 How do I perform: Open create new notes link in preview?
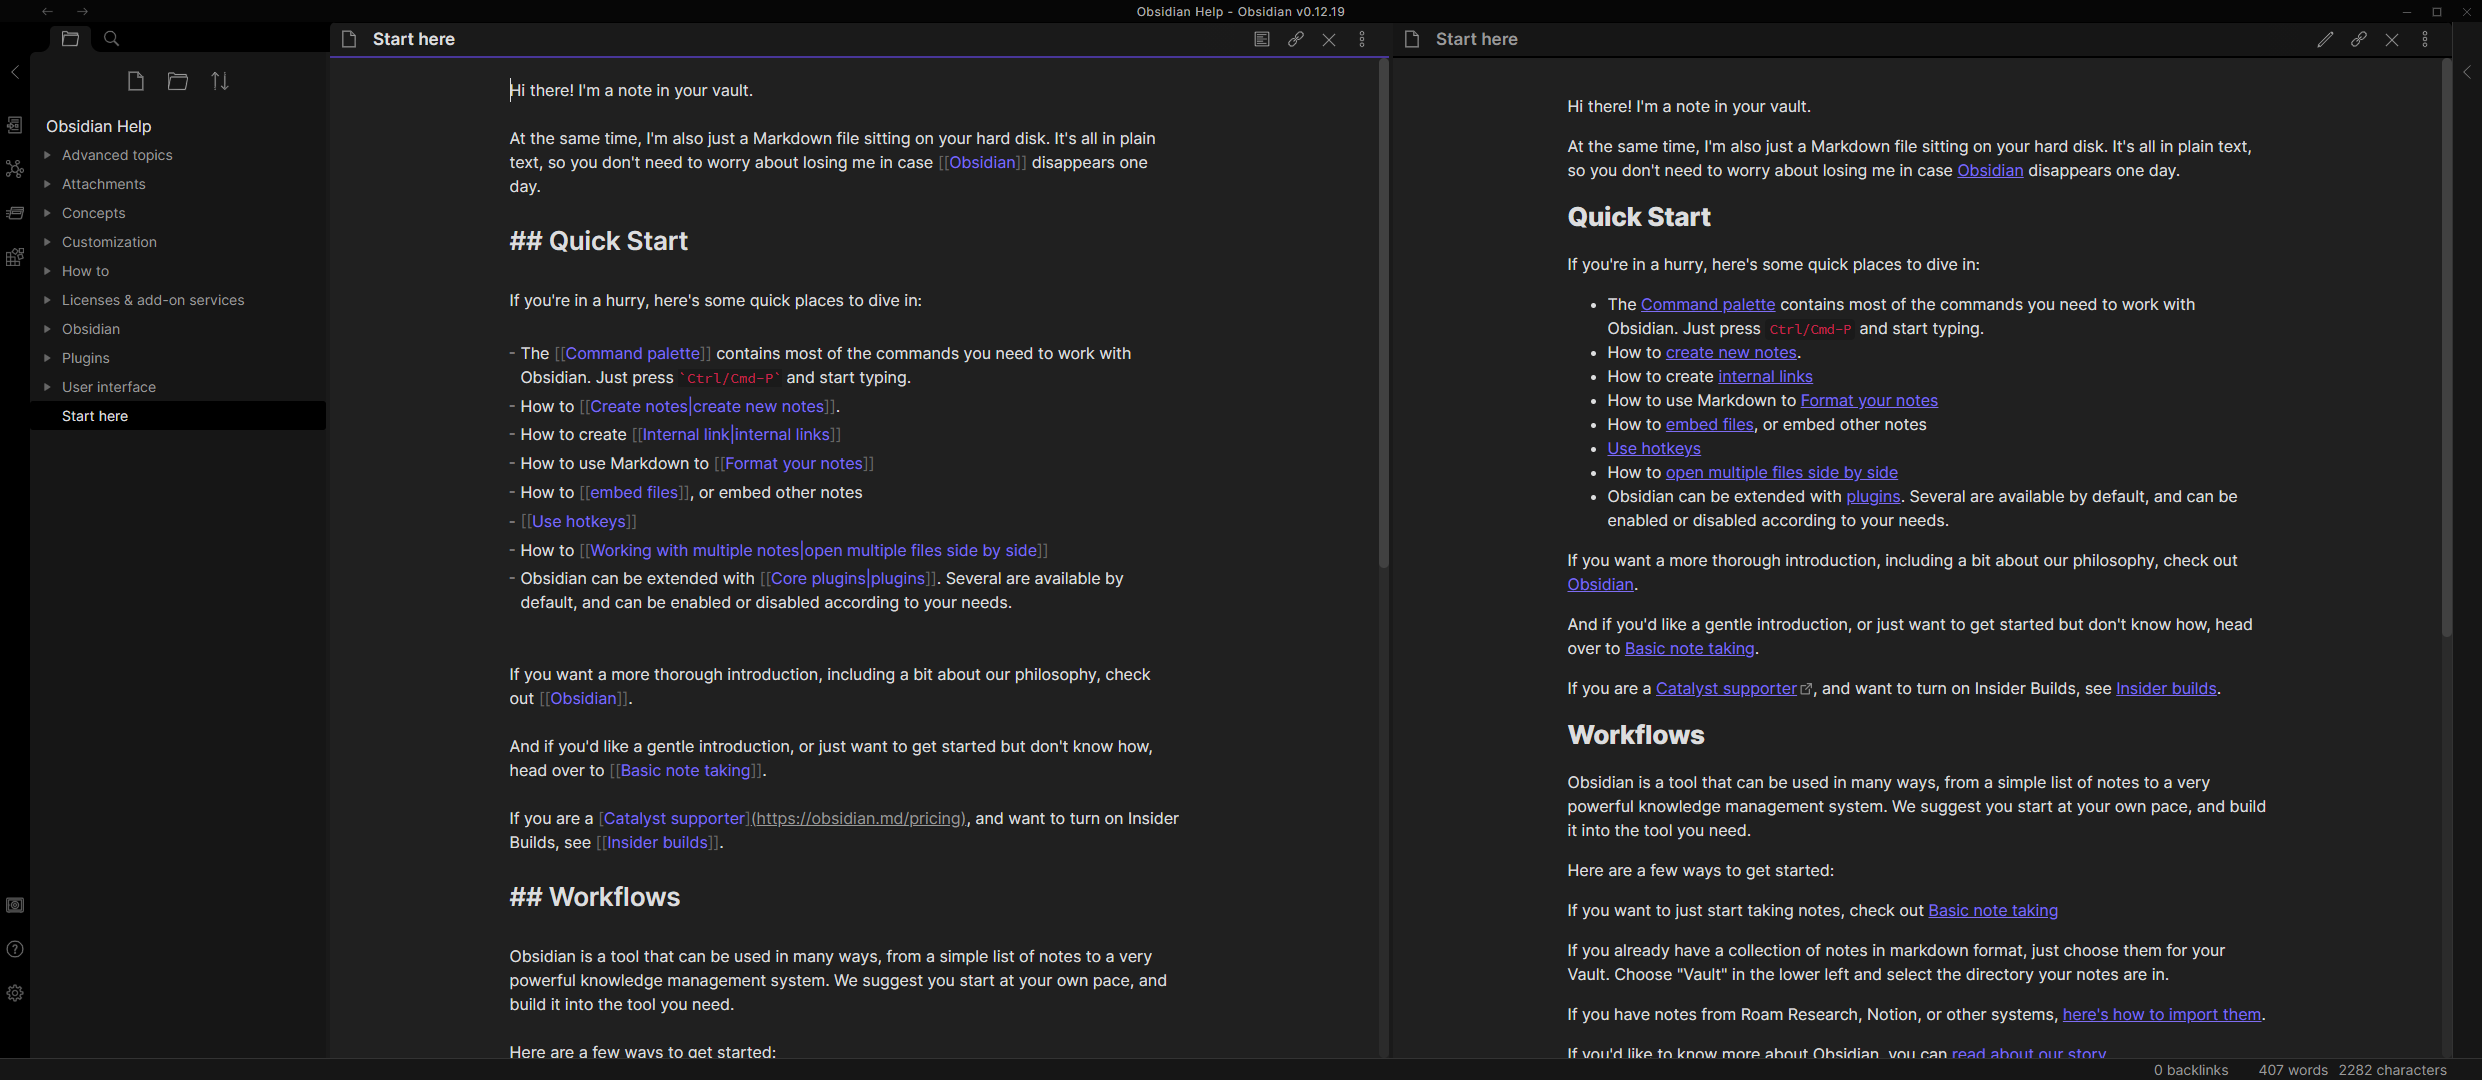1730,352
